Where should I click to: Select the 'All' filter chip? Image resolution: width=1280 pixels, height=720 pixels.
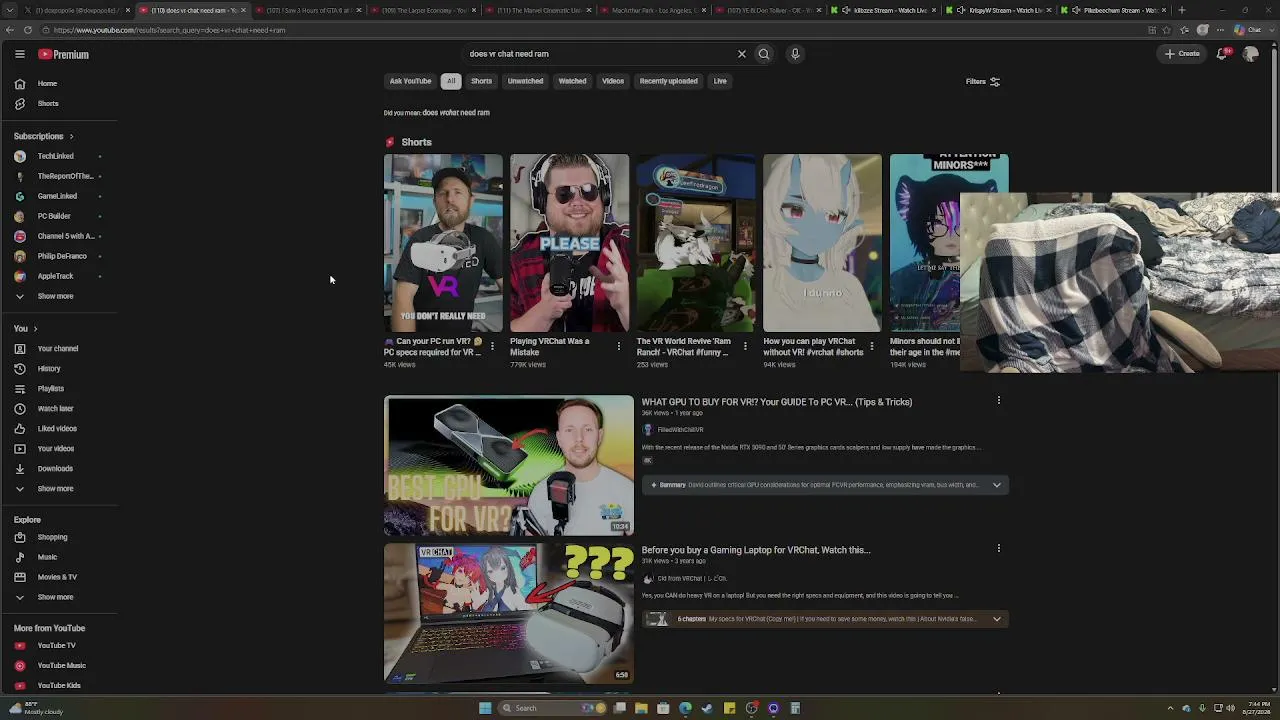coord(451,81)
